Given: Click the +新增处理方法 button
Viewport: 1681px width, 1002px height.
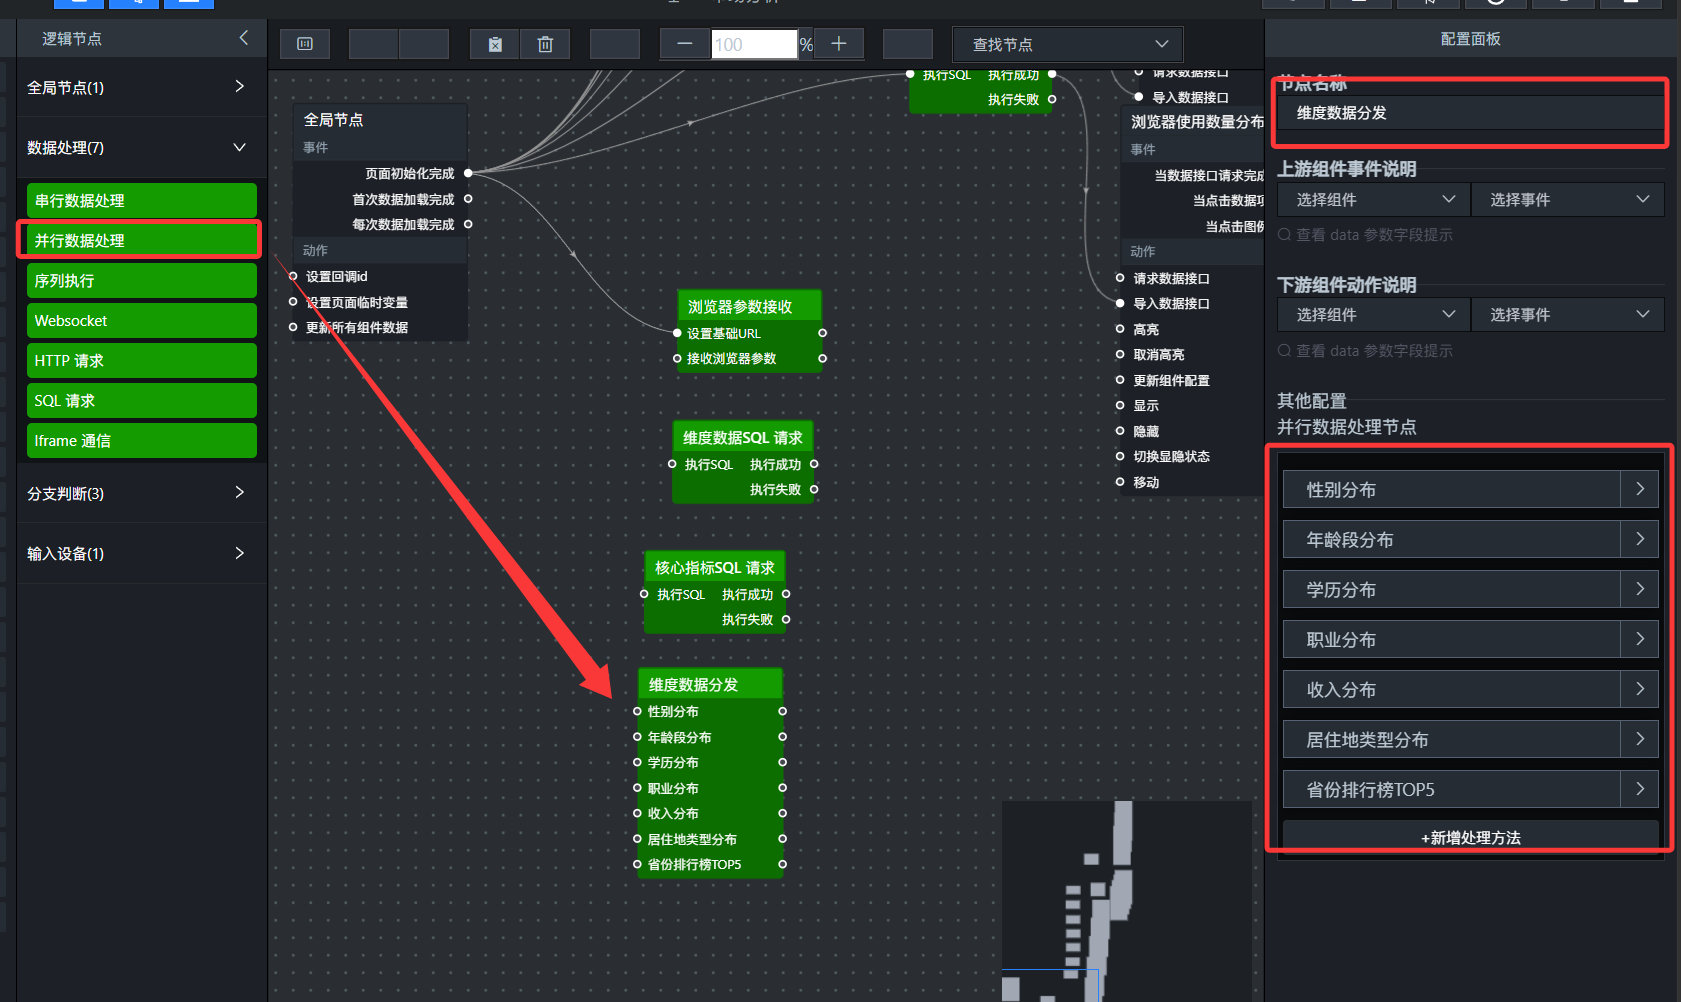Looking at the screenshot, I should click(1471, 837).
